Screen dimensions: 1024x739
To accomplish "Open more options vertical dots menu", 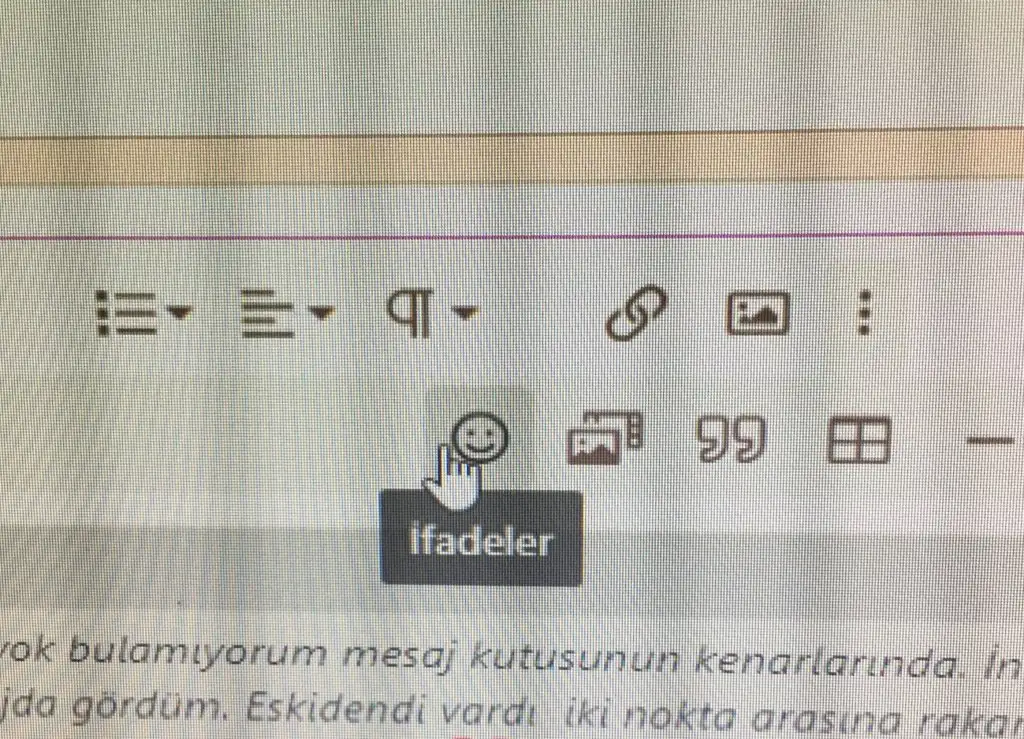I will [863, 313].
